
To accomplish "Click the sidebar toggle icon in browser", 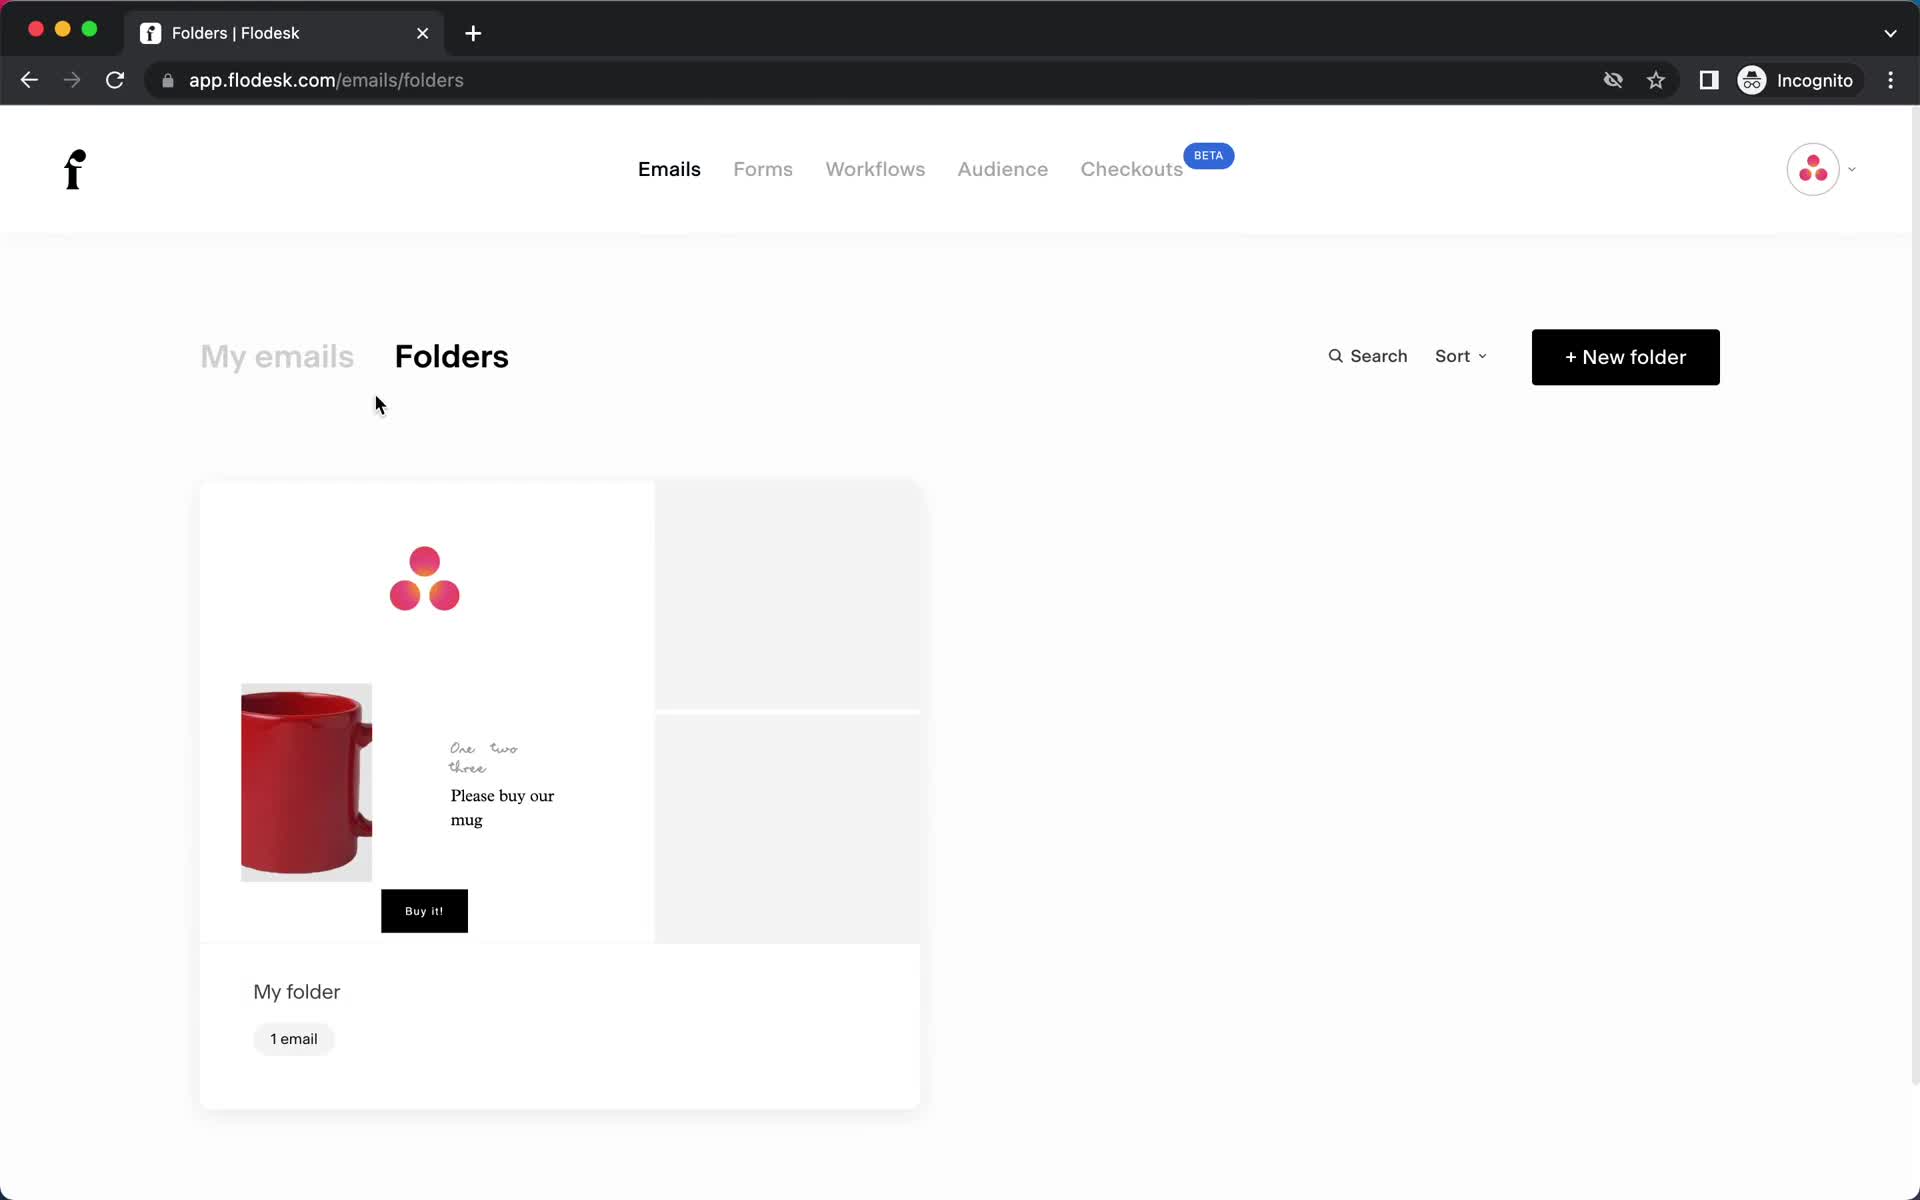I will (1710, 80).
